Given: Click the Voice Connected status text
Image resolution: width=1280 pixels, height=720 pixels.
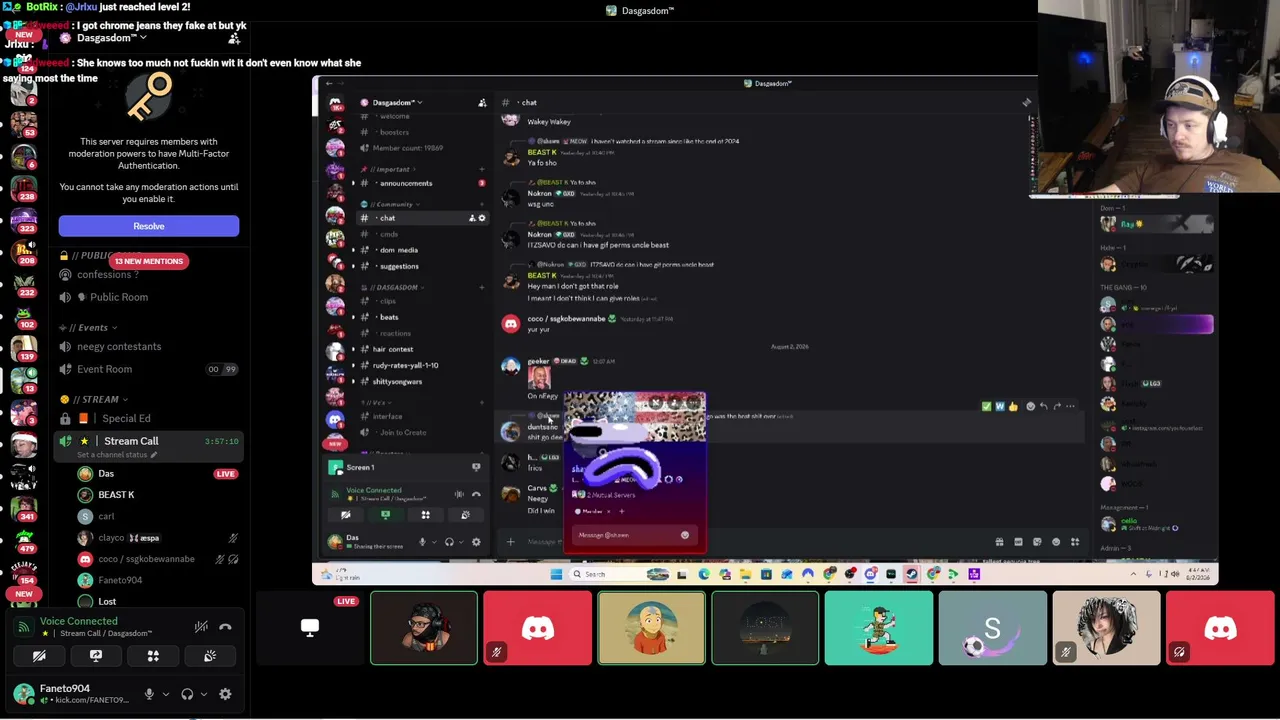Looking at the screenshot, I should click(x=78, y=621).
